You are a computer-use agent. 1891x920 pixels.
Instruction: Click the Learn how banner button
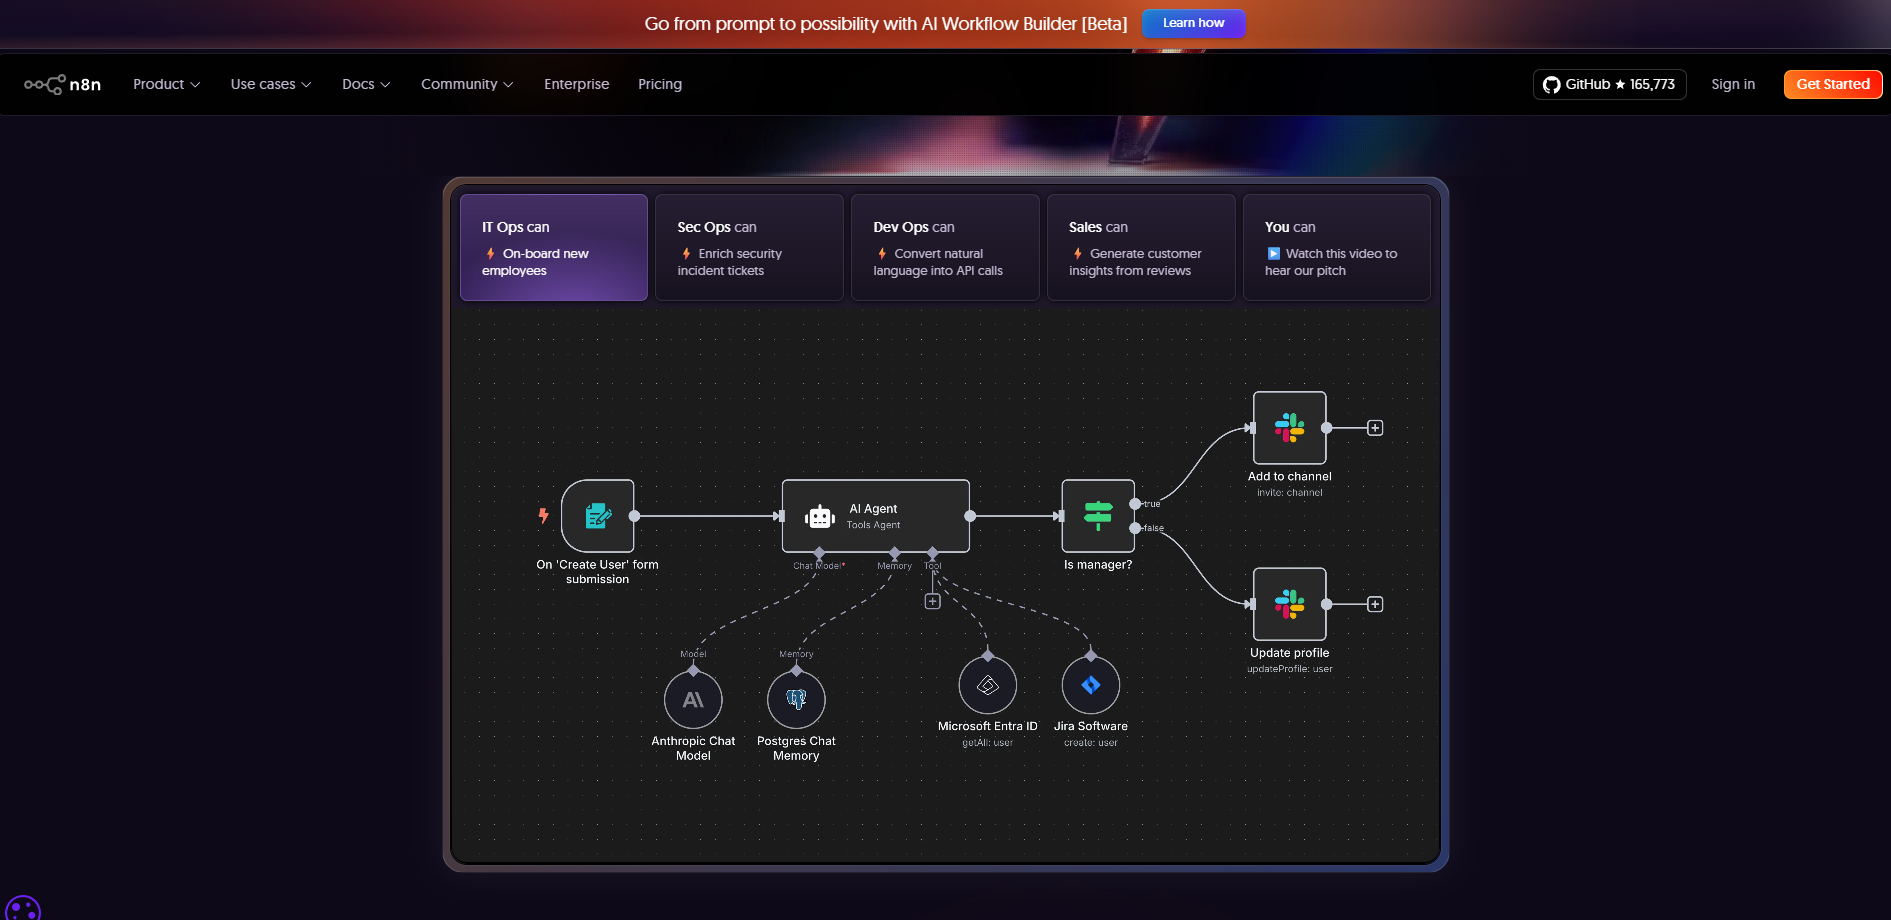[x=1193, y=23]
